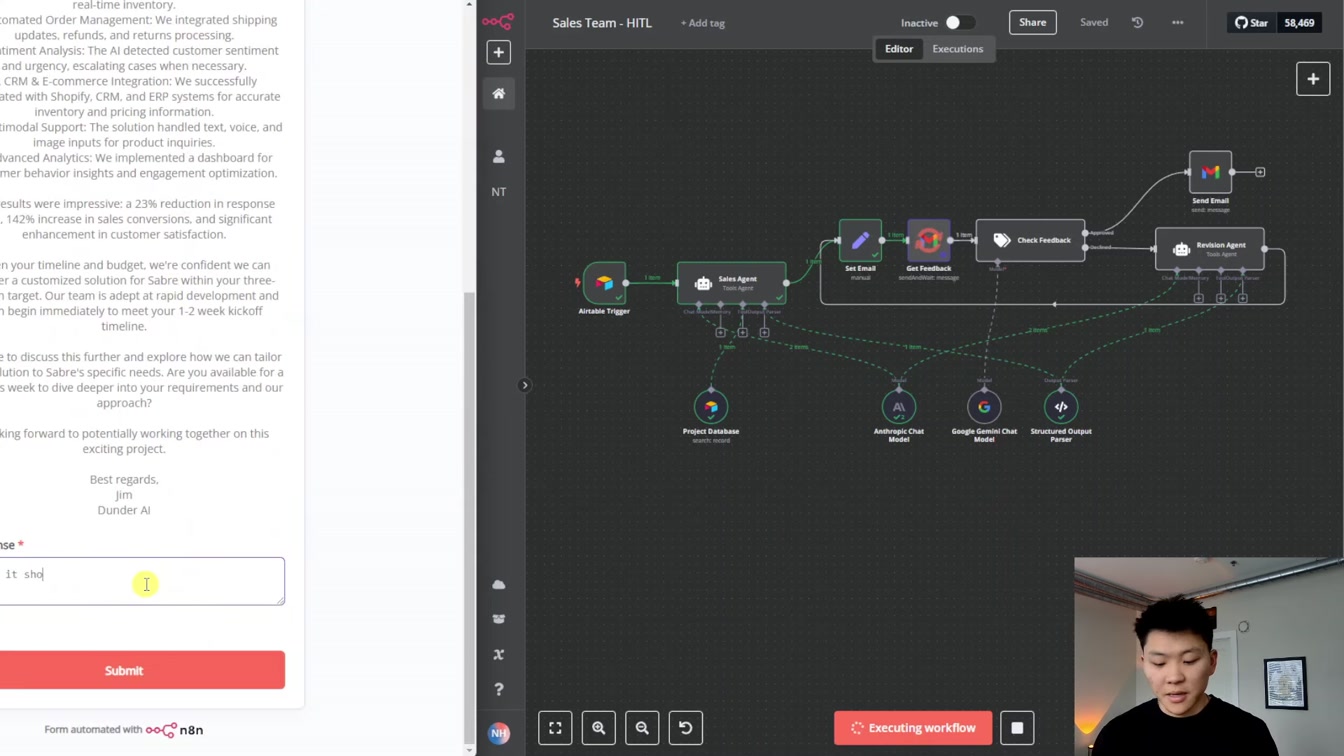The image size is (1344, 756).
Task: Reset the canvas zoom level
Action: [686, 728]
